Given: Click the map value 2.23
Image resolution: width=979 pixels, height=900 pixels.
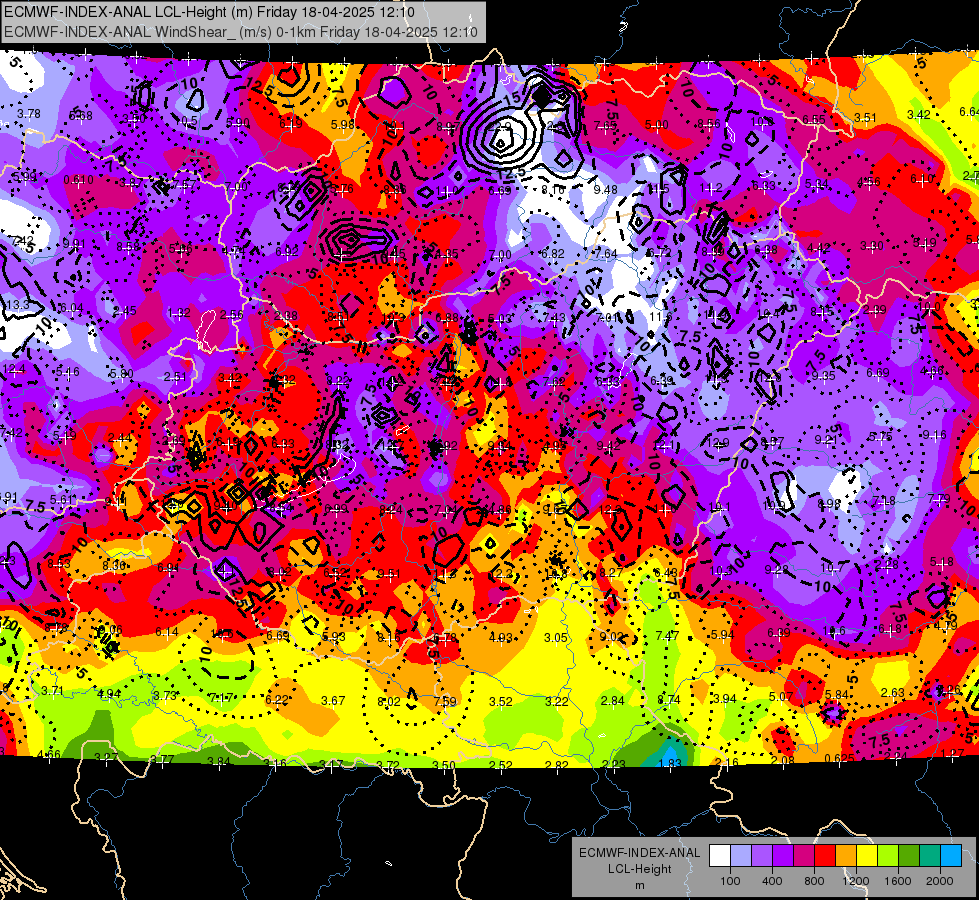Looking at the screenshot, I should [613, 764].
